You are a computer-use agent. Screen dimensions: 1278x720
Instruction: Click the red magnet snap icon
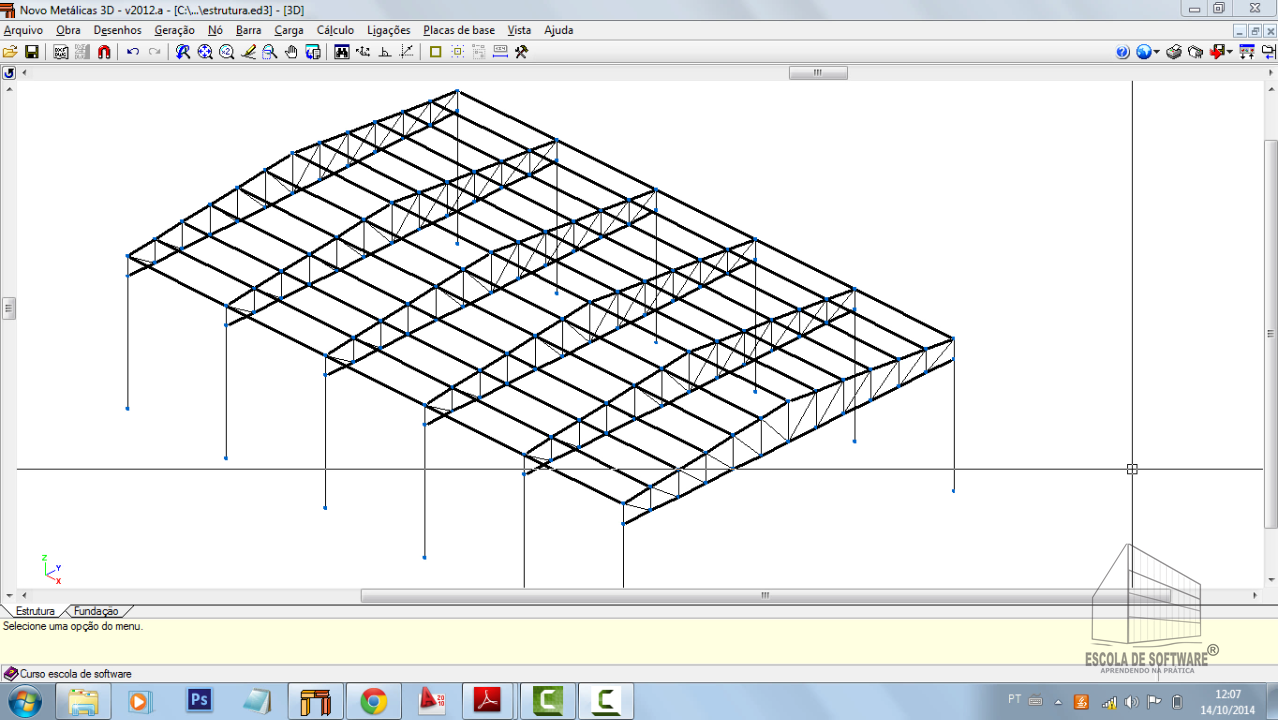(x=104, y=52)
